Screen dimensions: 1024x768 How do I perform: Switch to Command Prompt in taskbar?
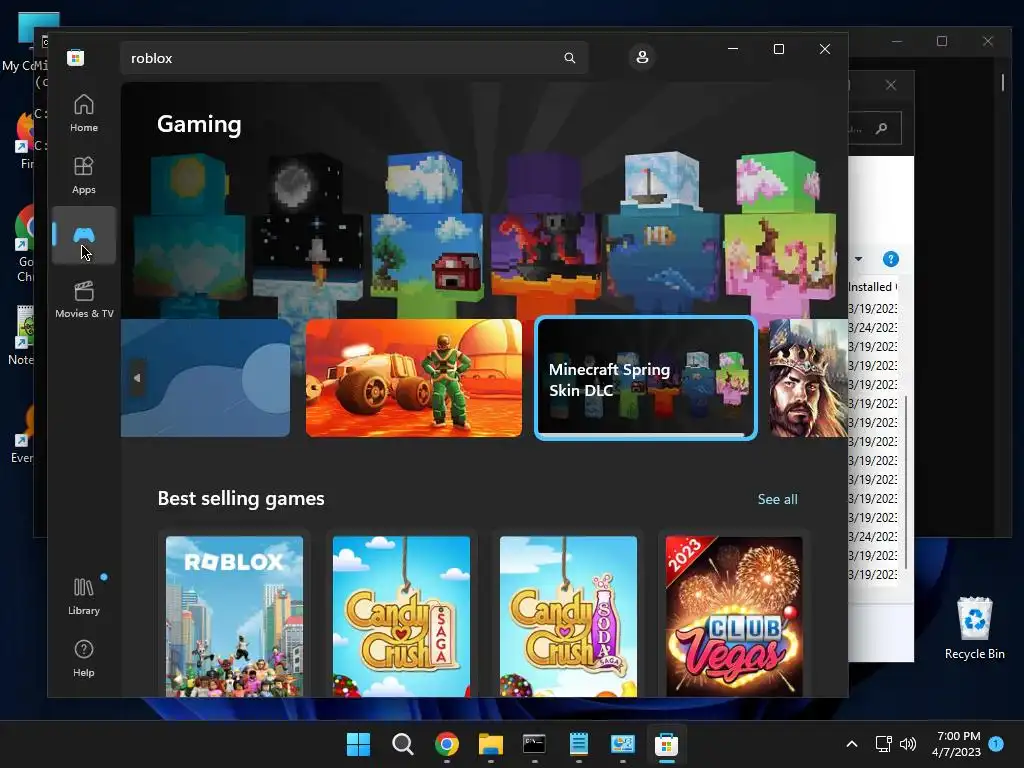pos(534,744)
